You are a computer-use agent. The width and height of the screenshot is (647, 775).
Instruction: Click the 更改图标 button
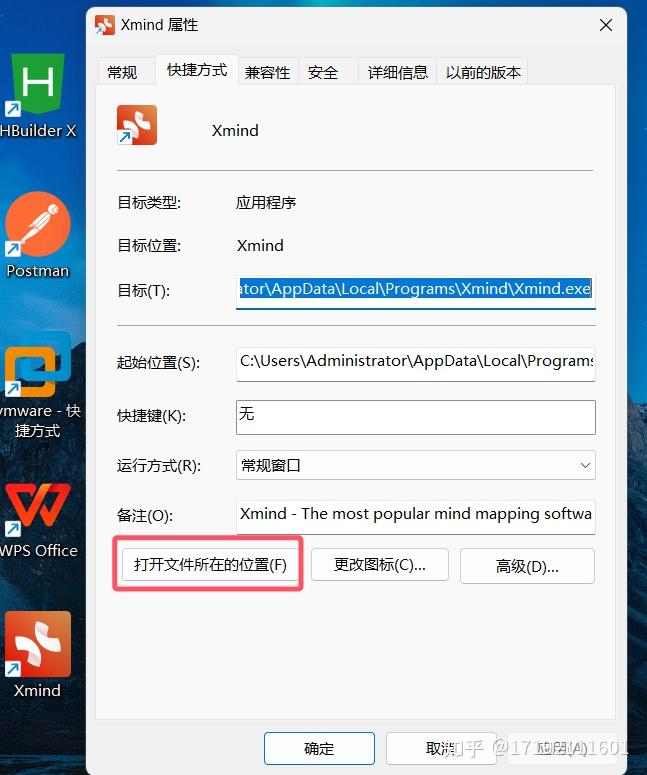[x=380, y=564]
